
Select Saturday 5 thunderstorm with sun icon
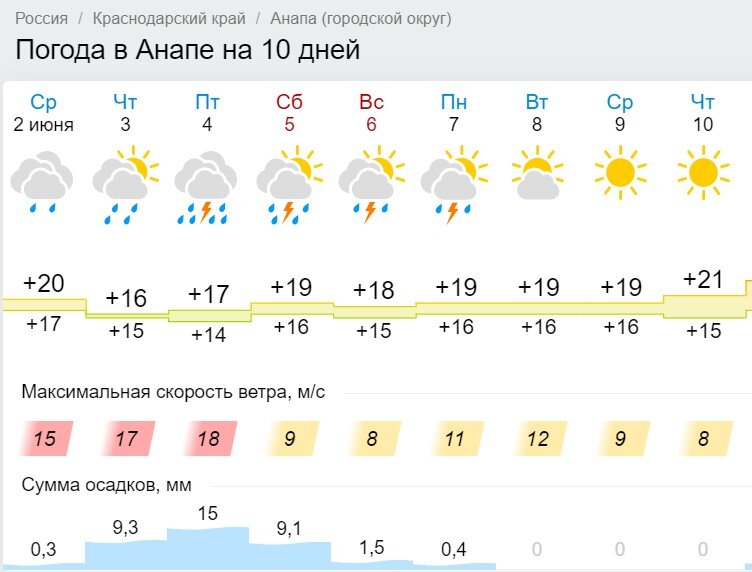tap(290, 185)
